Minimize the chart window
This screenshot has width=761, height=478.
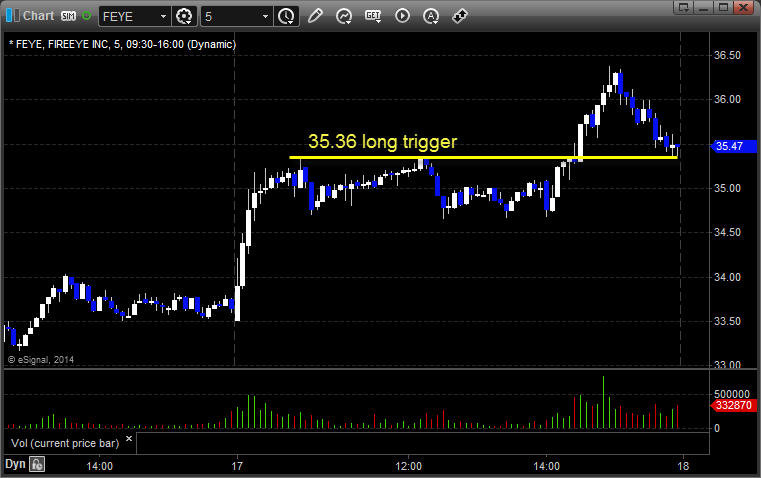pyautogui.click(x=704, y=7)
